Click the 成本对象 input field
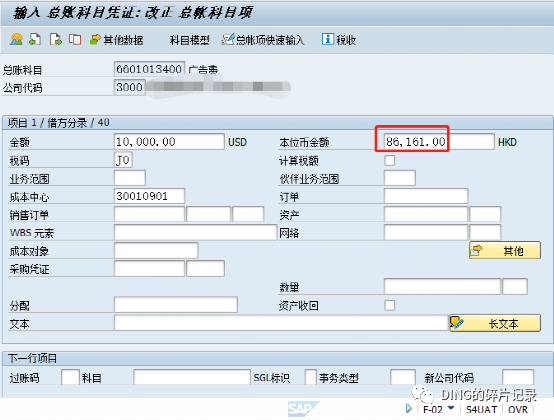Image resolution: width=554 pixels, height=420 pixels. (156, 250)
